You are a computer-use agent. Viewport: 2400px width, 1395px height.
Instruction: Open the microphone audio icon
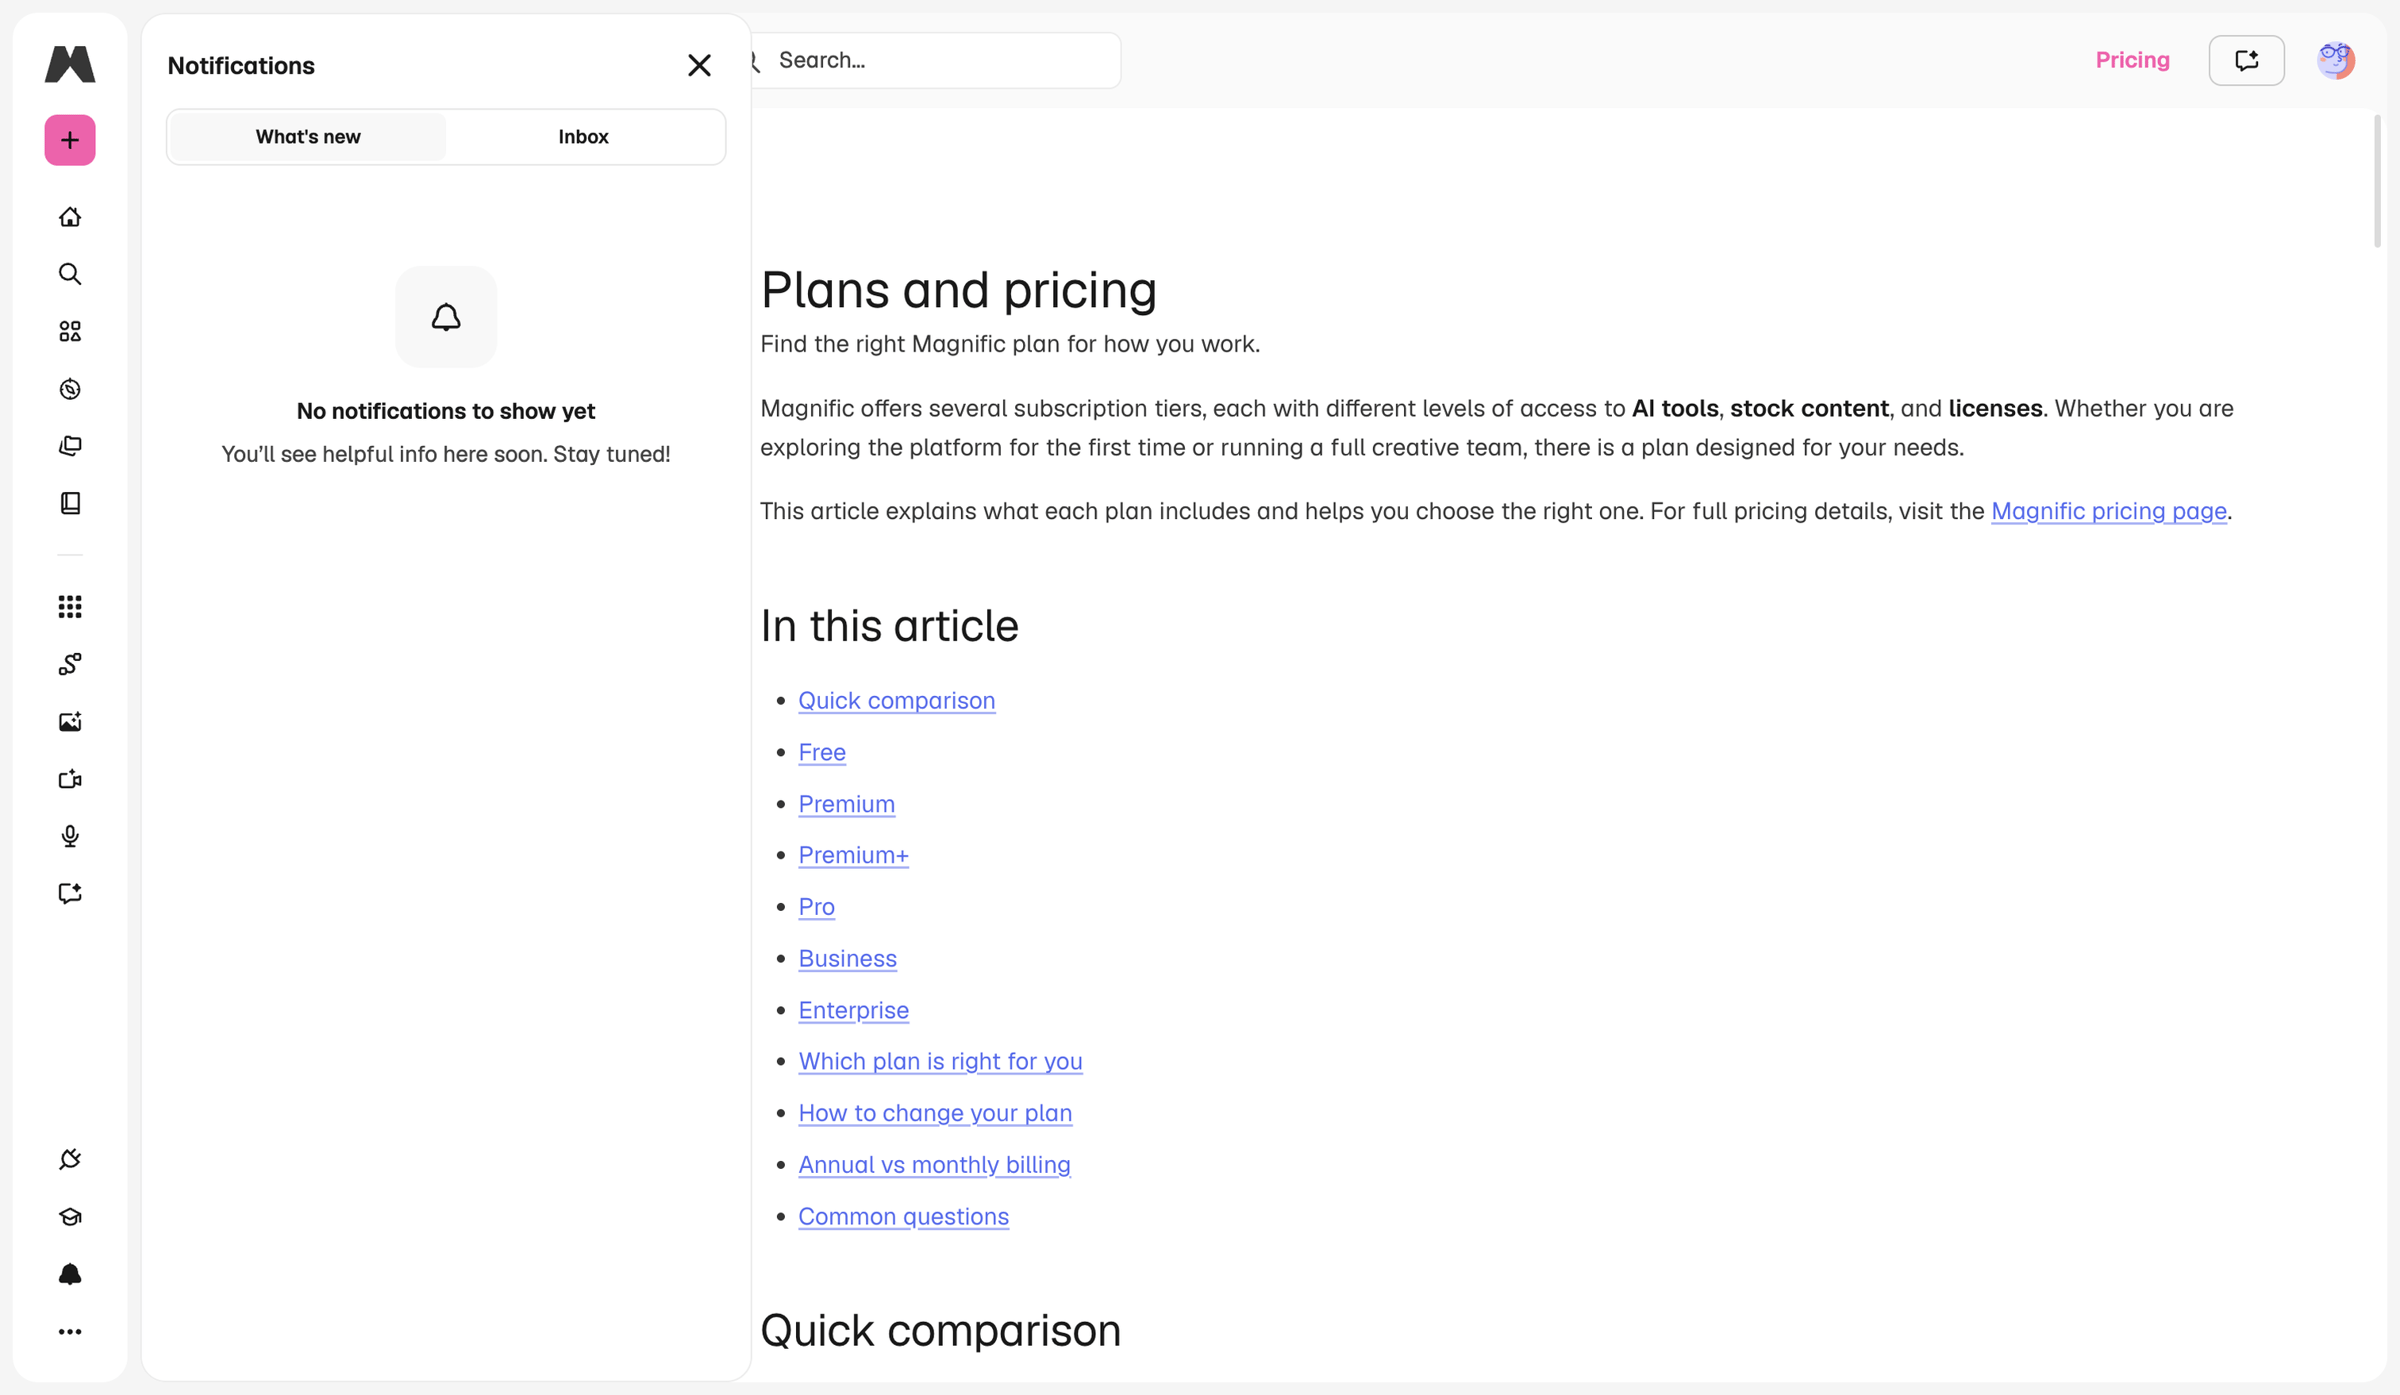click(x=70, y=836)
